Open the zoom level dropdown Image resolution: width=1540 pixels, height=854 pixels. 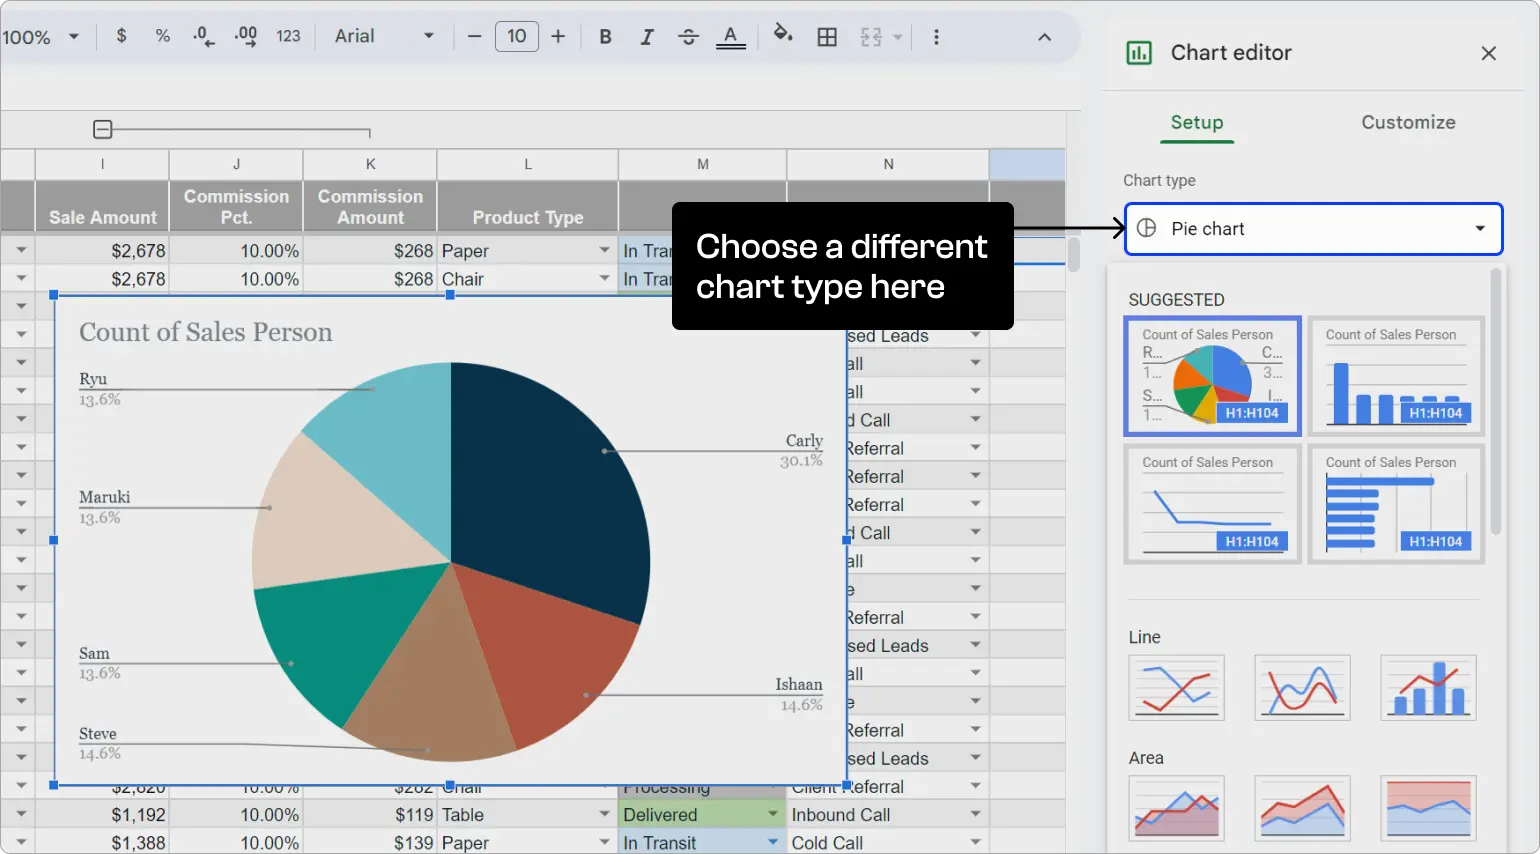[x=40, y=37]
